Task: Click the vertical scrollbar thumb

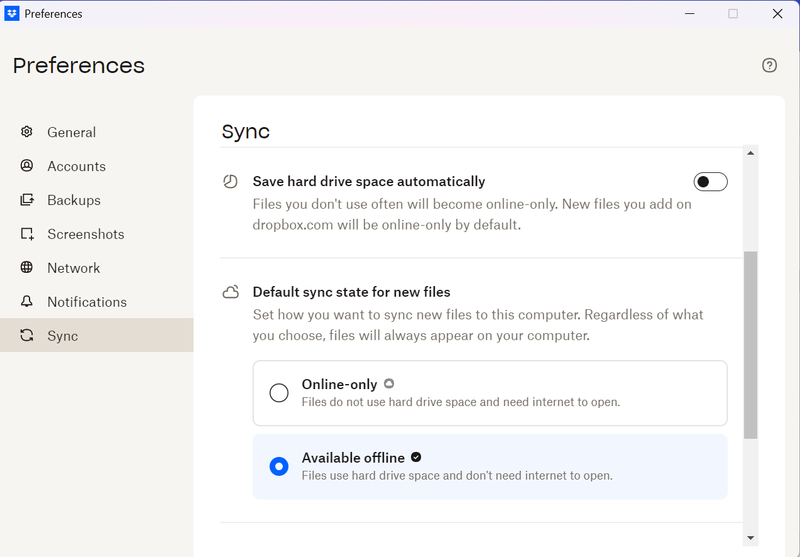Action: click(751, 345)
